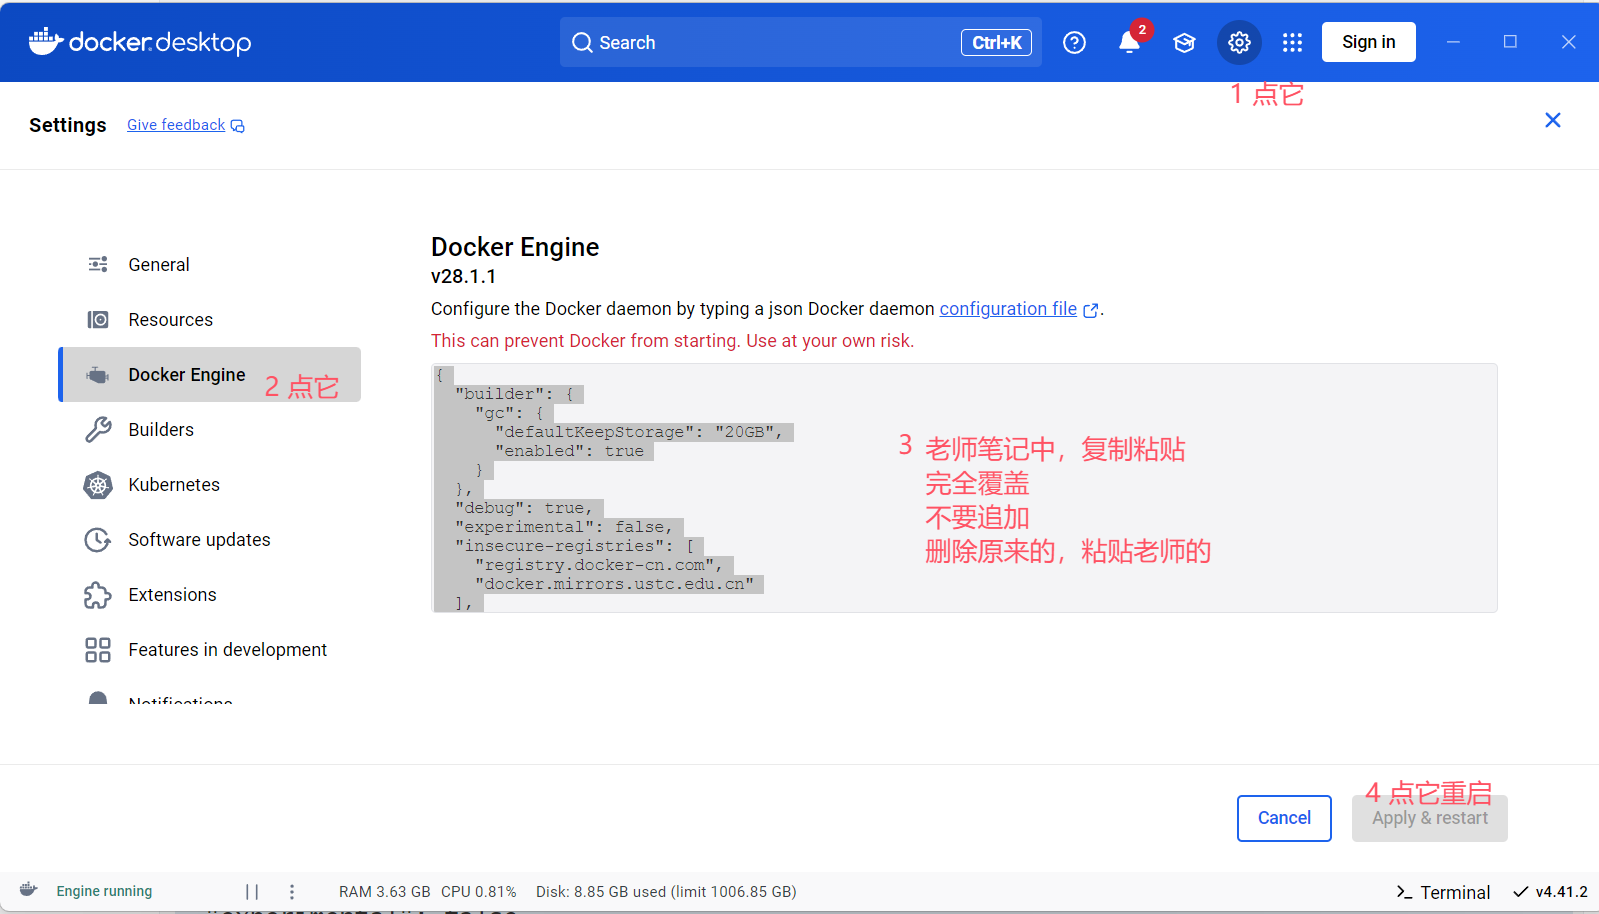Click the General sliders icon
This screenshot has height=914, width=1599.
point(98,264)
